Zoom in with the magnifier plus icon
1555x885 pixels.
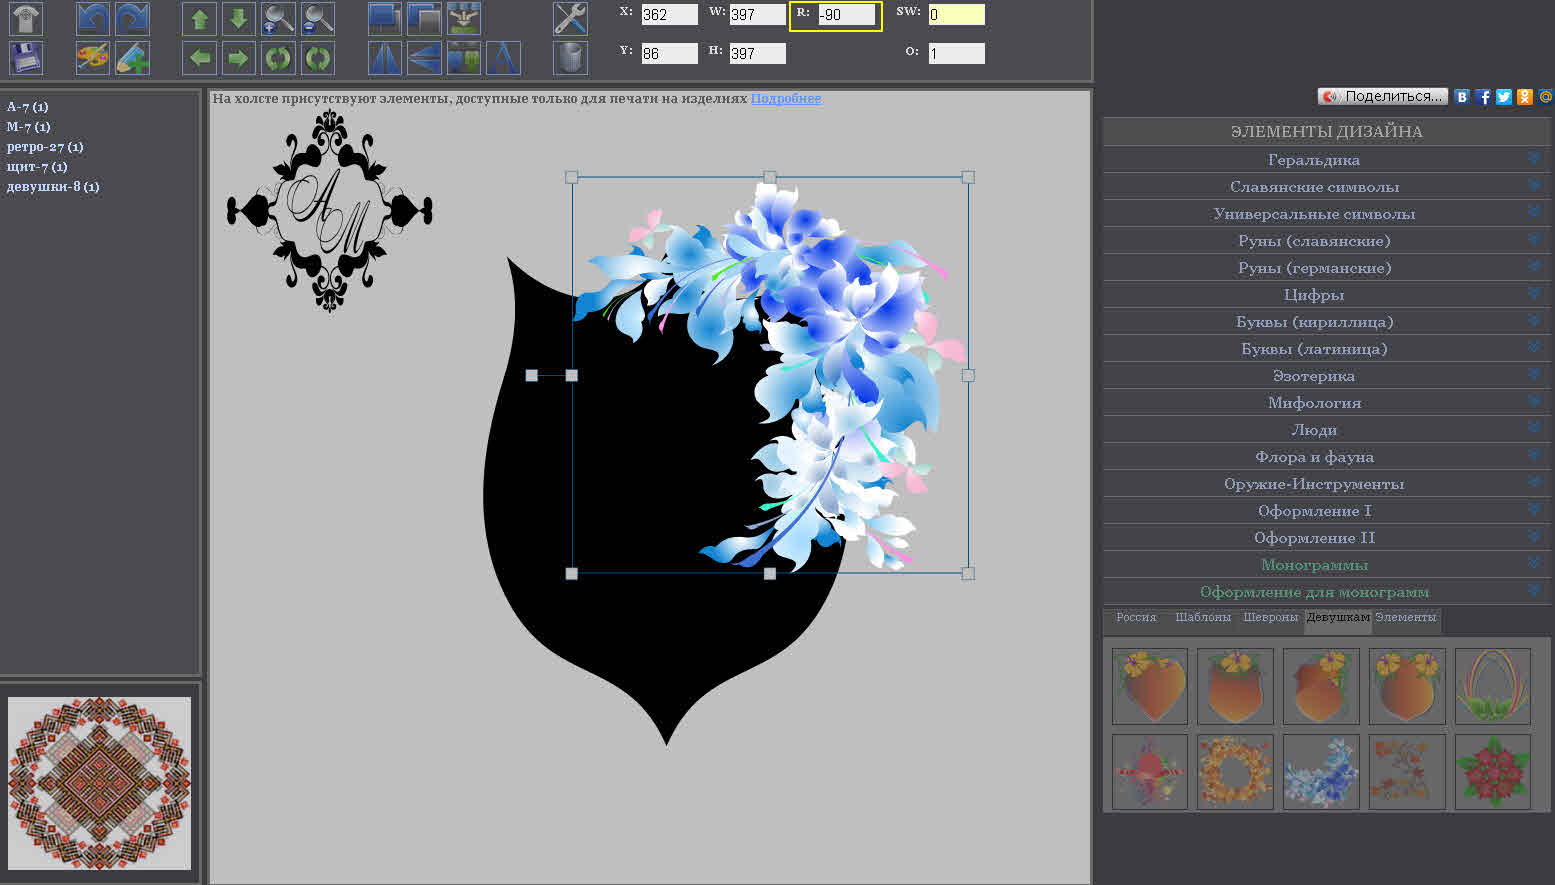(278, 19)
